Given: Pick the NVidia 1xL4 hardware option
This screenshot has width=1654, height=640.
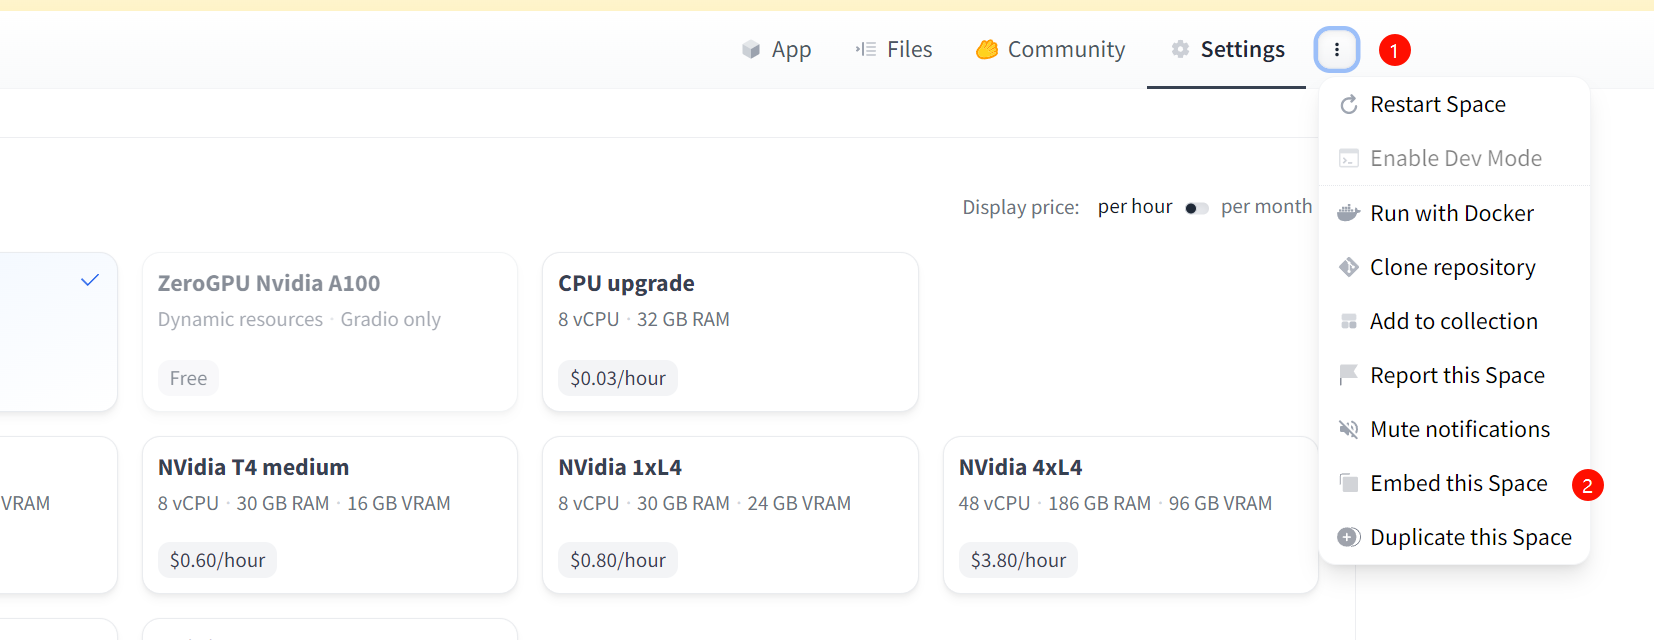Looking at the screenshot, I should [x=730, y=515].
